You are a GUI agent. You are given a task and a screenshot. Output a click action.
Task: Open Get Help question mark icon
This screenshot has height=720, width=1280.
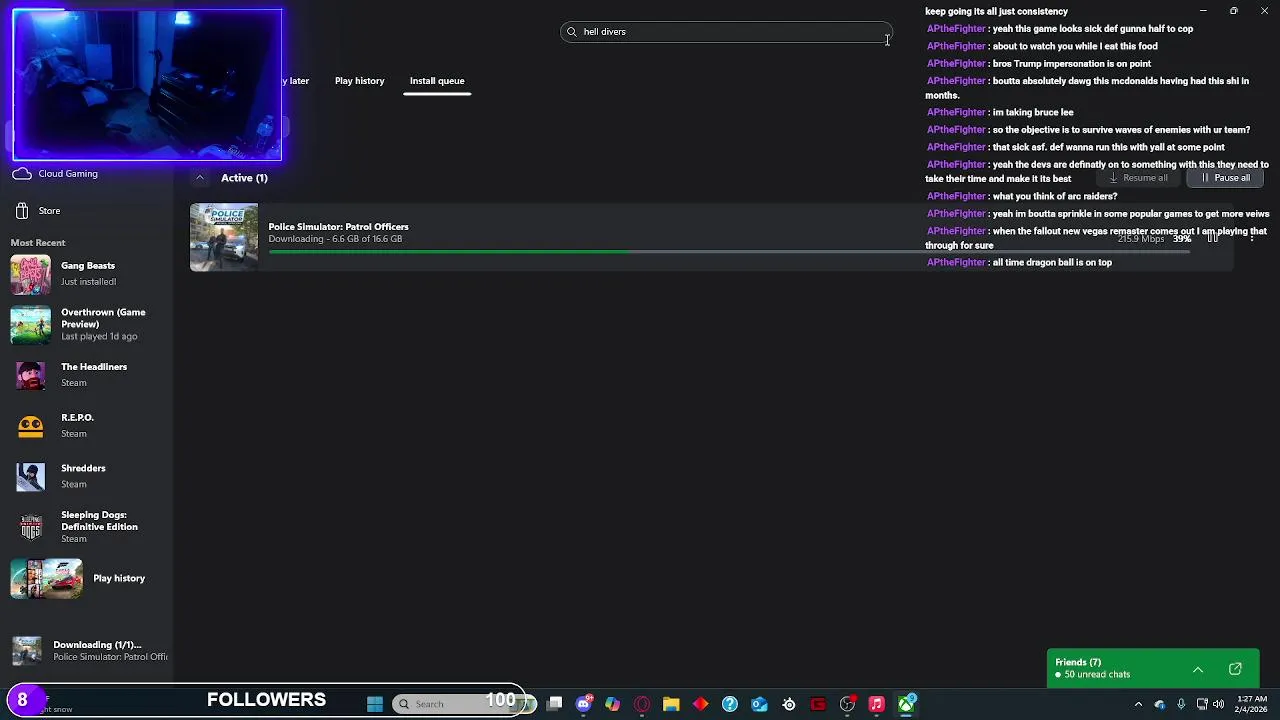tap(730, 704)
